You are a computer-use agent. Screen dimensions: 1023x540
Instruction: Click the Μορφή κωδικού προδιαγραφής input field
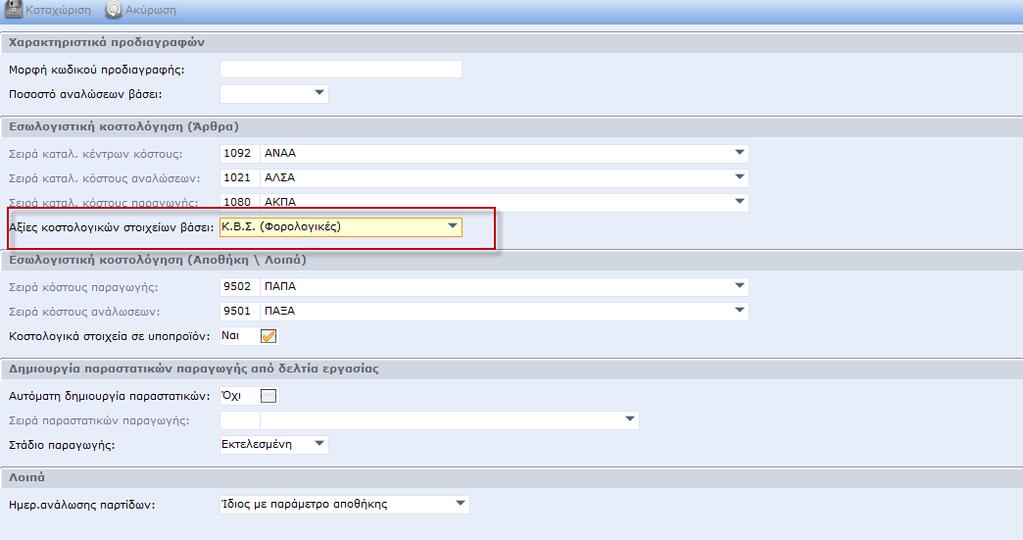pos(341,69)
